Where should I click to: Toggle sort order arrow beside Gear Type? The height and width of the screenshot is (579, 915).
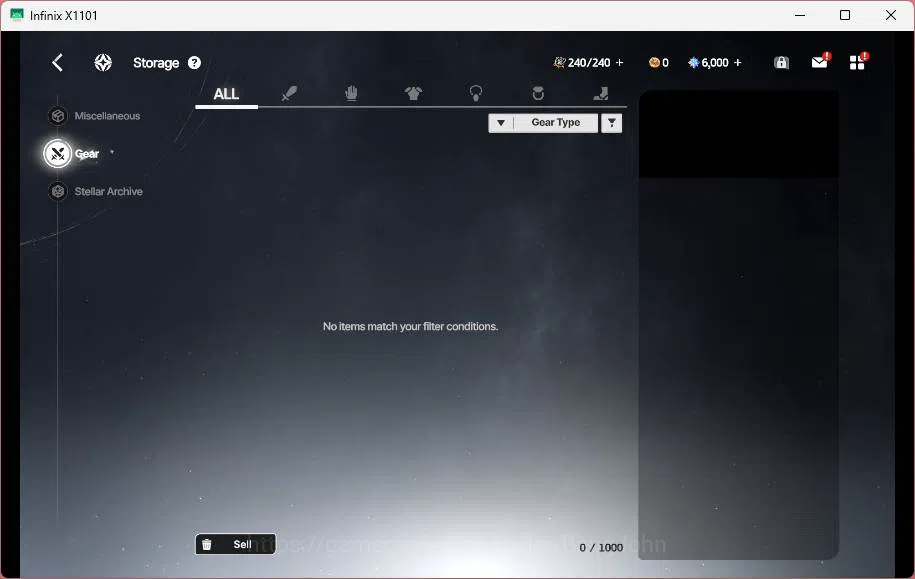pos(501,123)
